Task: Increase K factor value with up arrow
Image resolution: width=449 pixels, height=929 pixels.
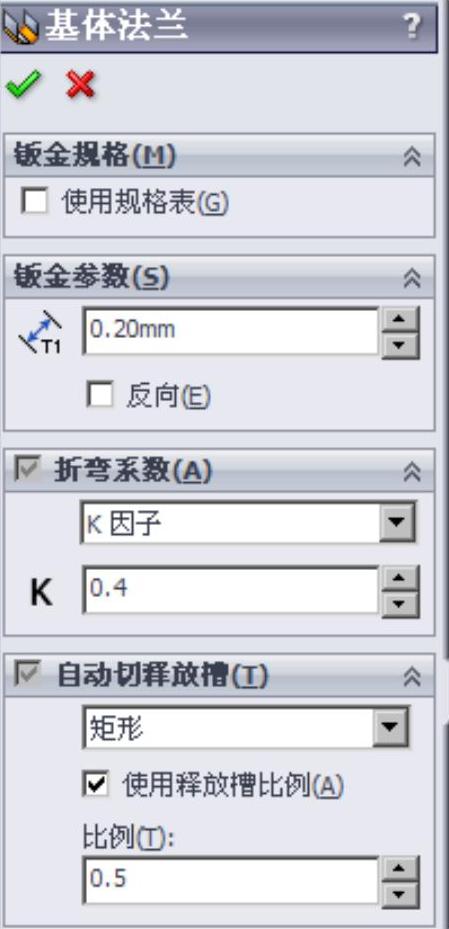Action: (400, 578)
